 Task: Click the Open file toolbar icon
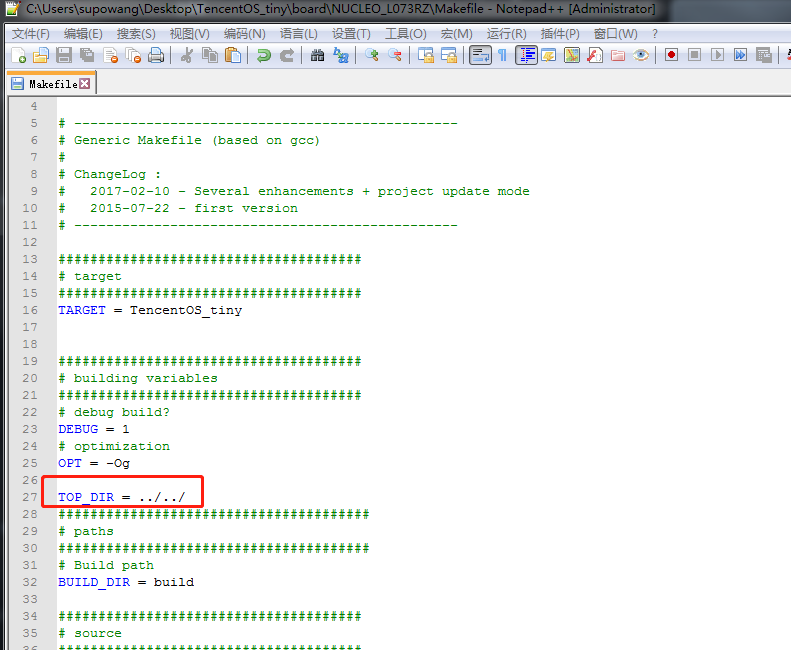pyautogui.click(x=41, y=56)
